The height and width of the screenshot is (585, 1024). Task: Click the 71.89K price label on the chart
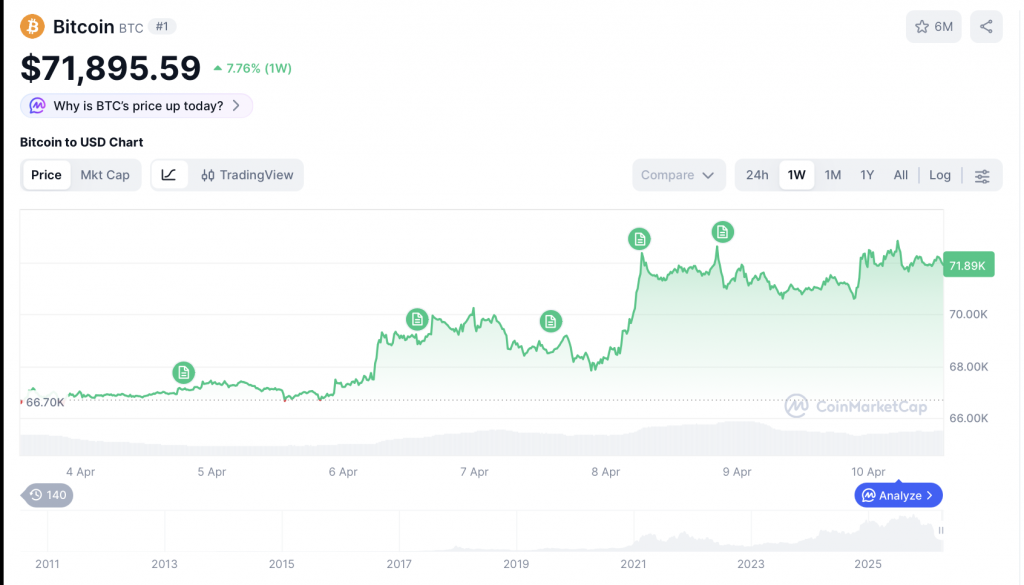(967, 264)
